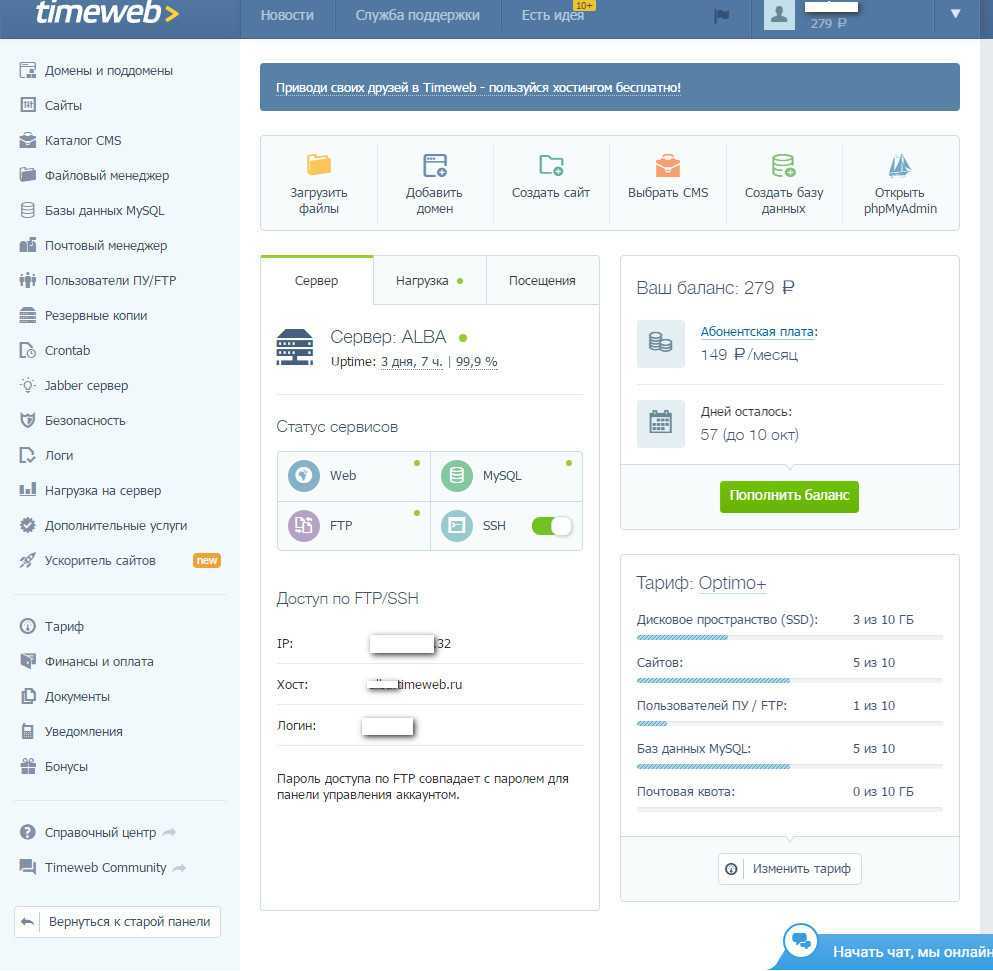Click the timeweb logo

point(106,13)
